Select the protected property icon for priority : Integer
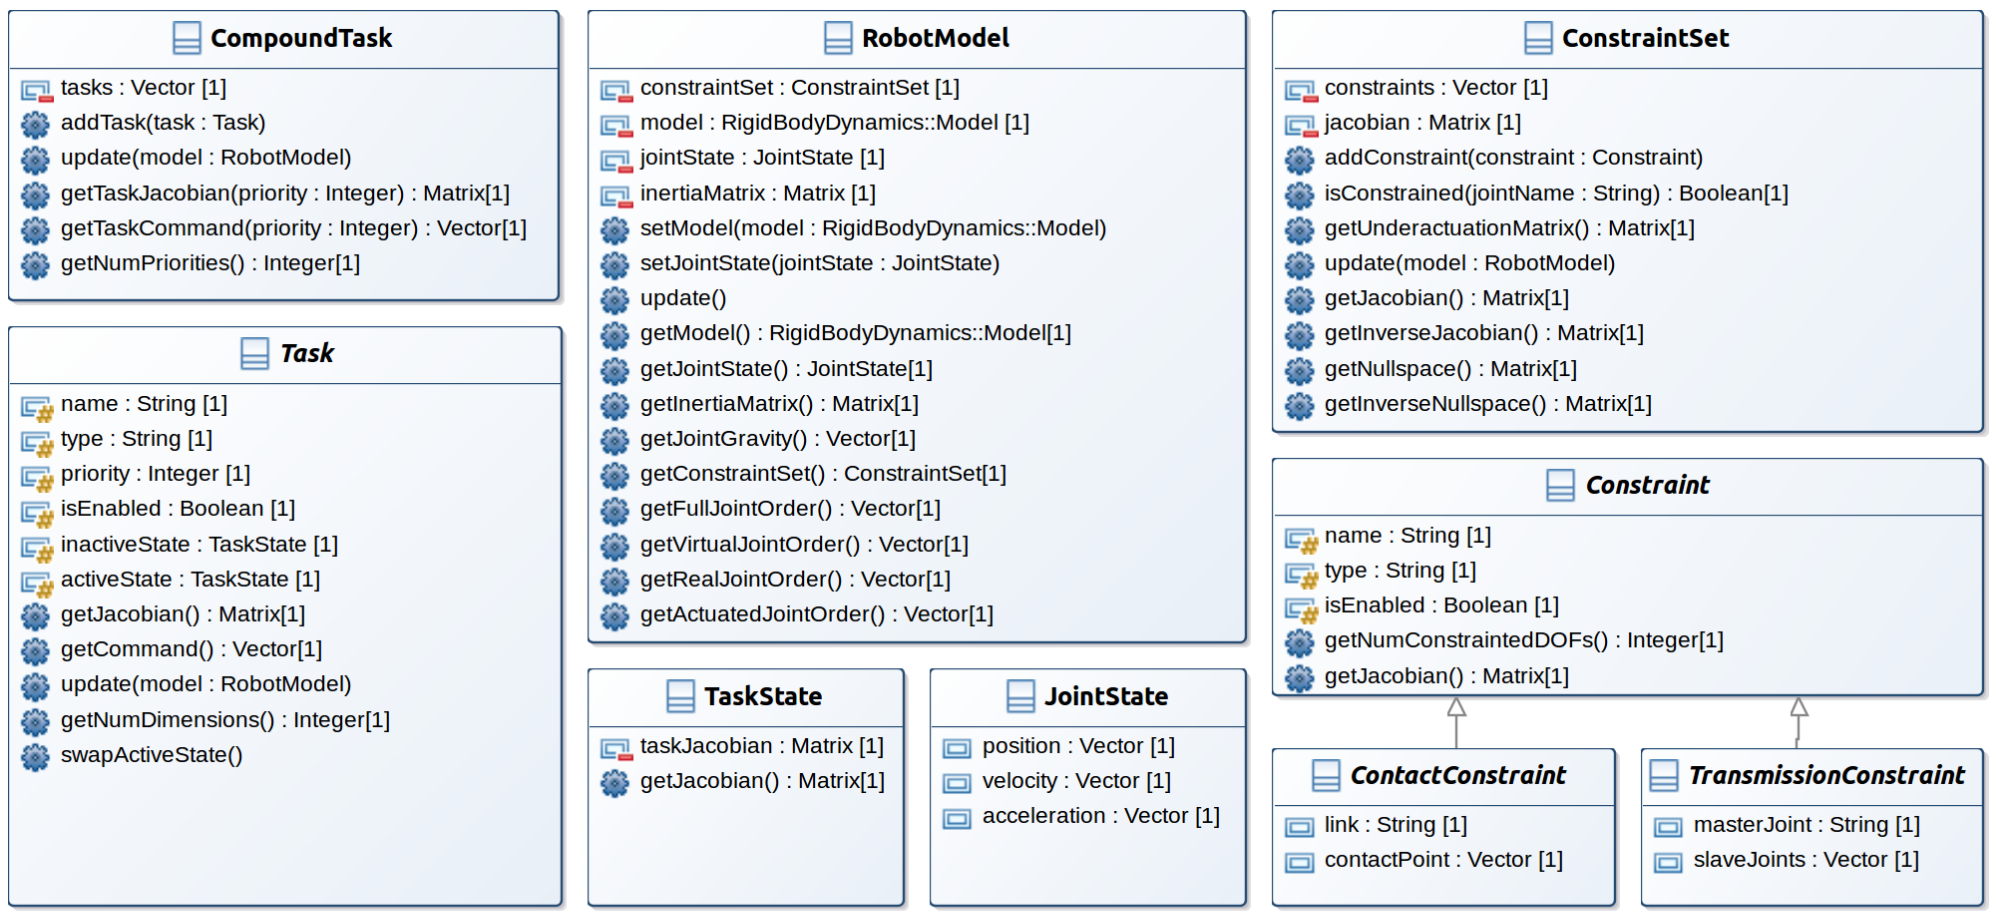 click(x=37, y=476)
